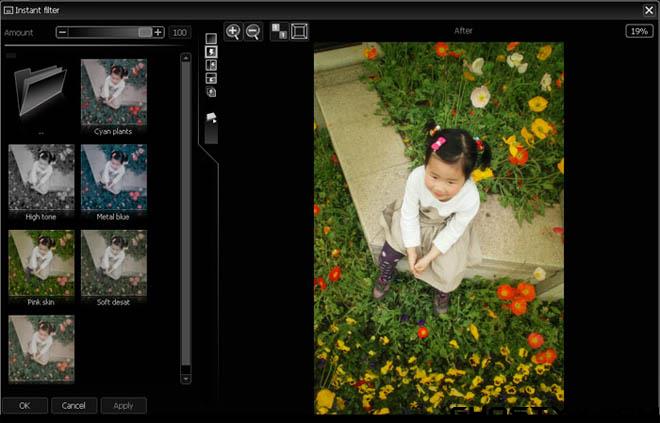The height and width of the screenshot is (423, 660).
Task: Click the Amount slider handle
Action: (x=145, y=32)
